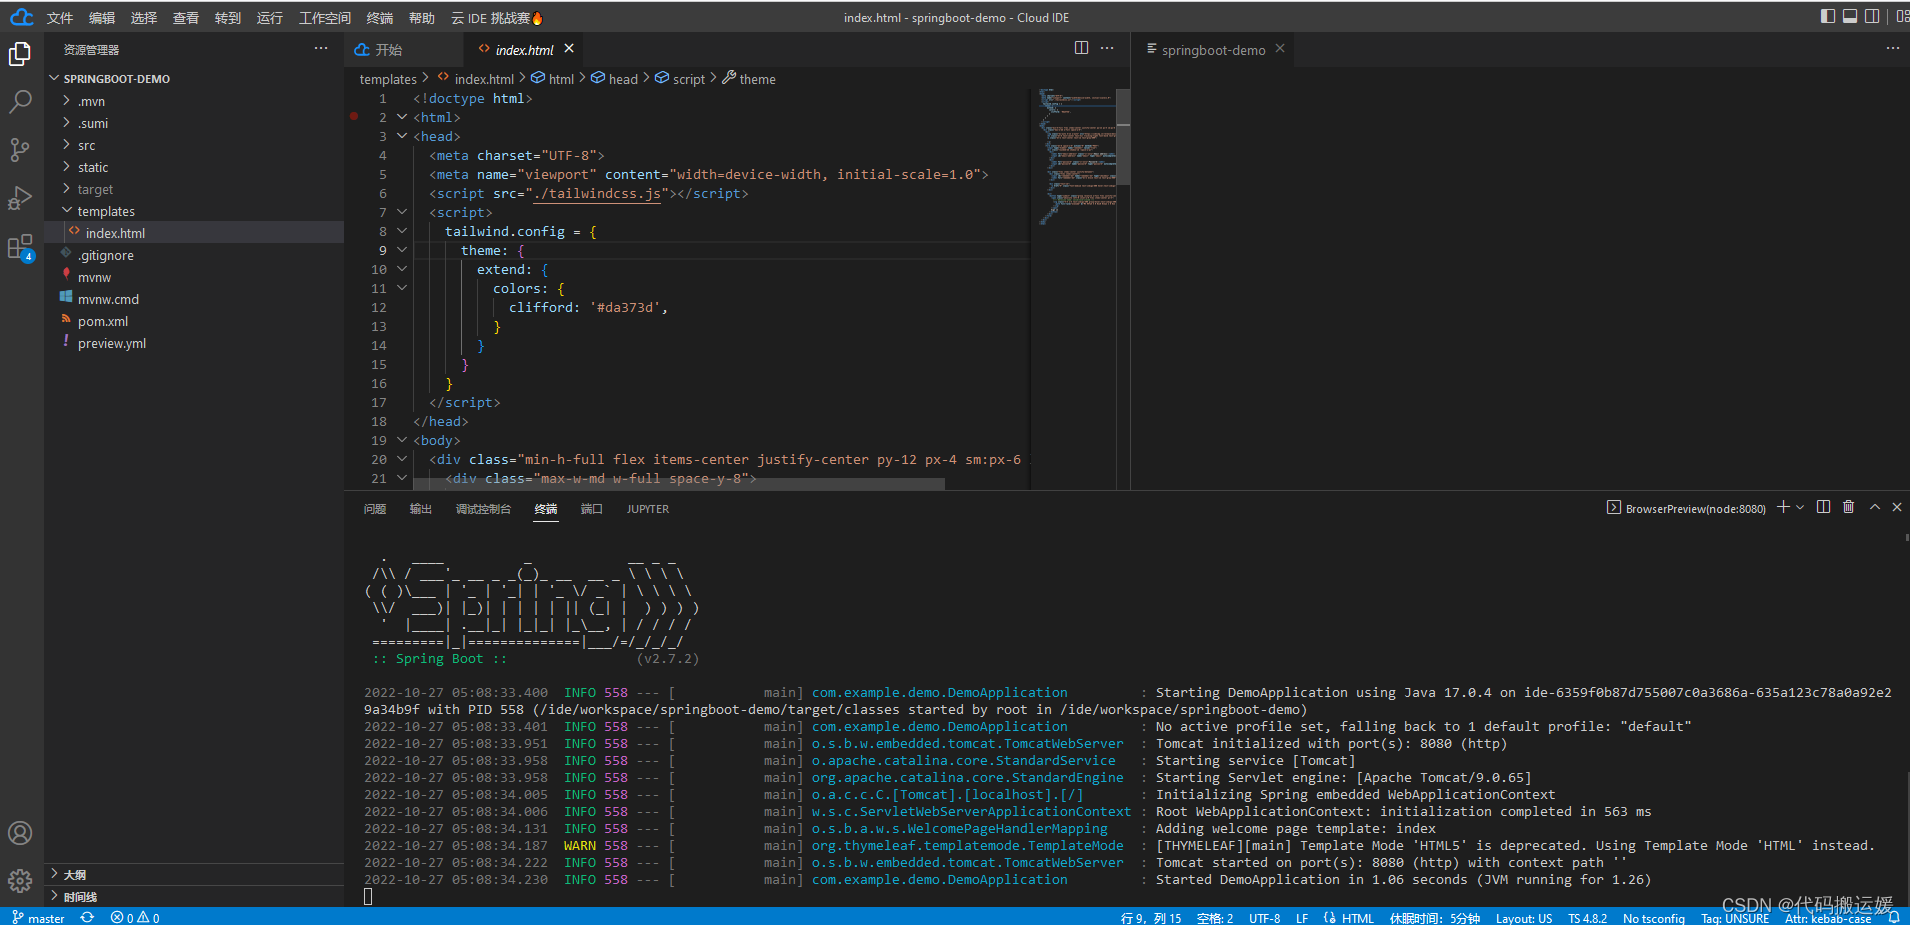Open the Extensions view icon
This screenshot has width=1910, height=925.
pos(20,247)
